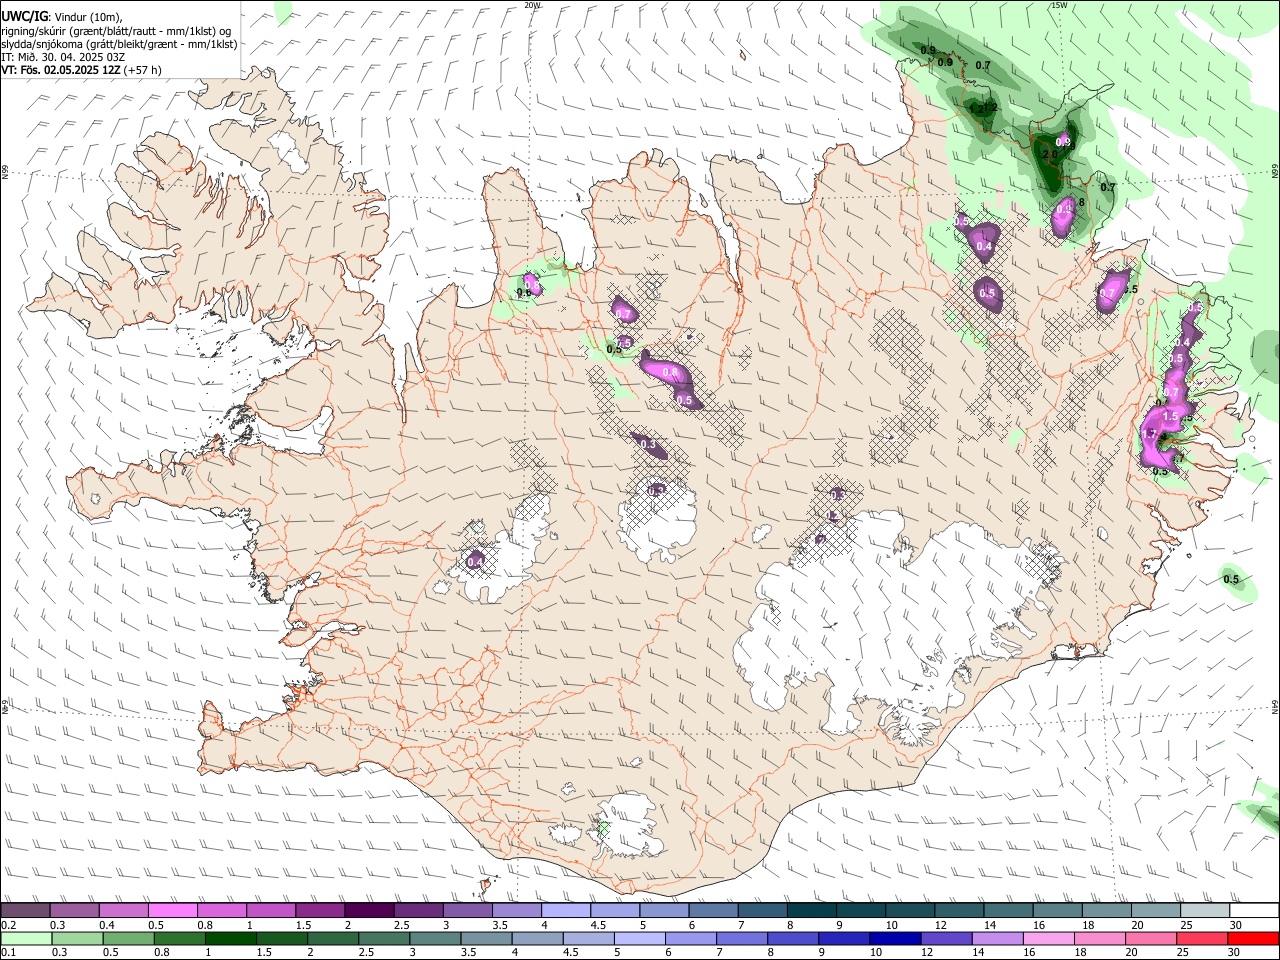Click the Vindur (10m) heading

coord(89,16)
